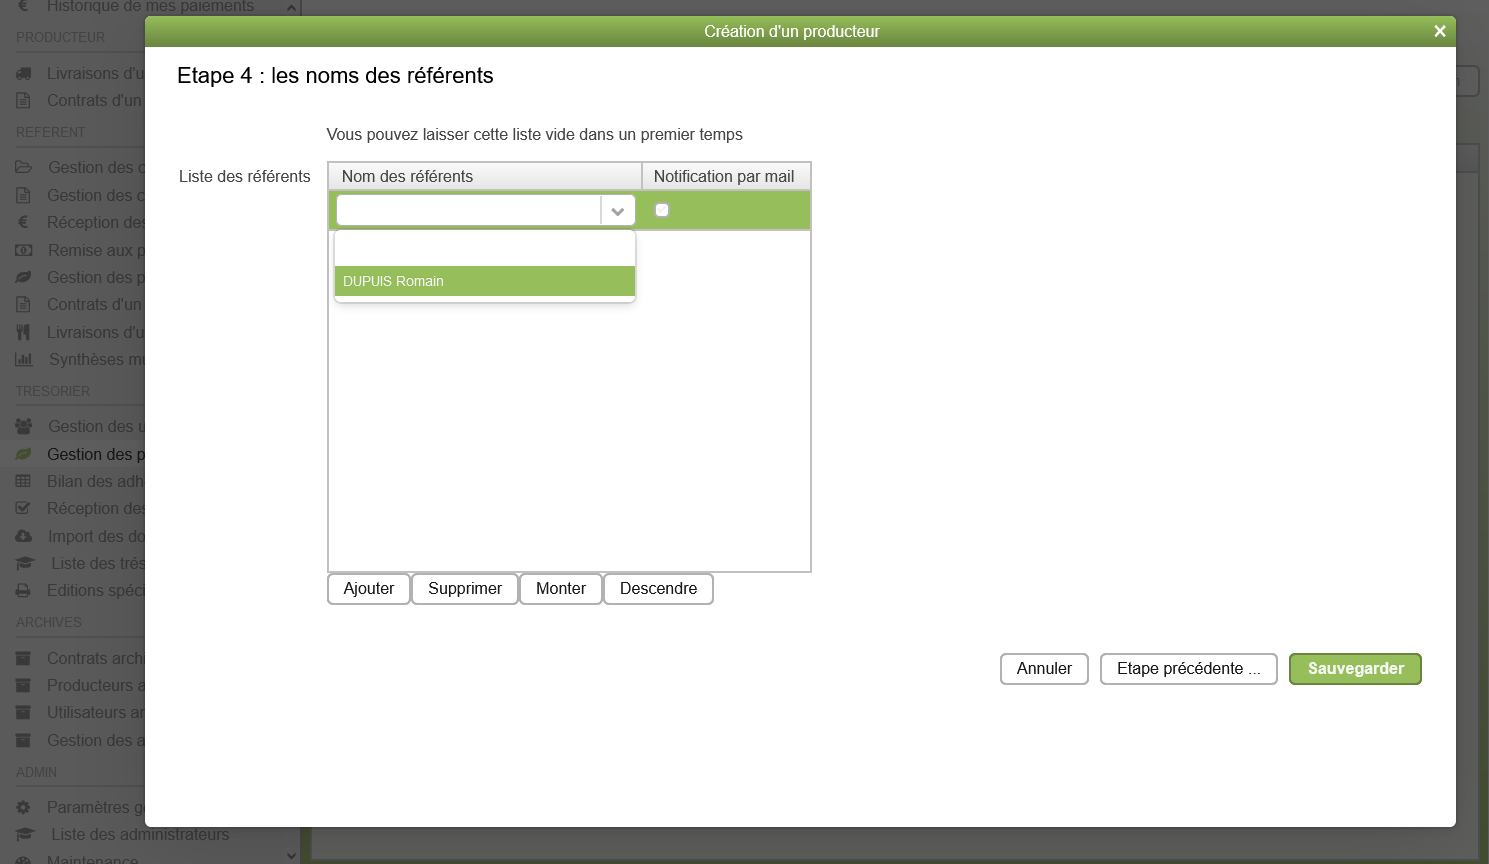Move the referent down with Descendre

point(659,589)
